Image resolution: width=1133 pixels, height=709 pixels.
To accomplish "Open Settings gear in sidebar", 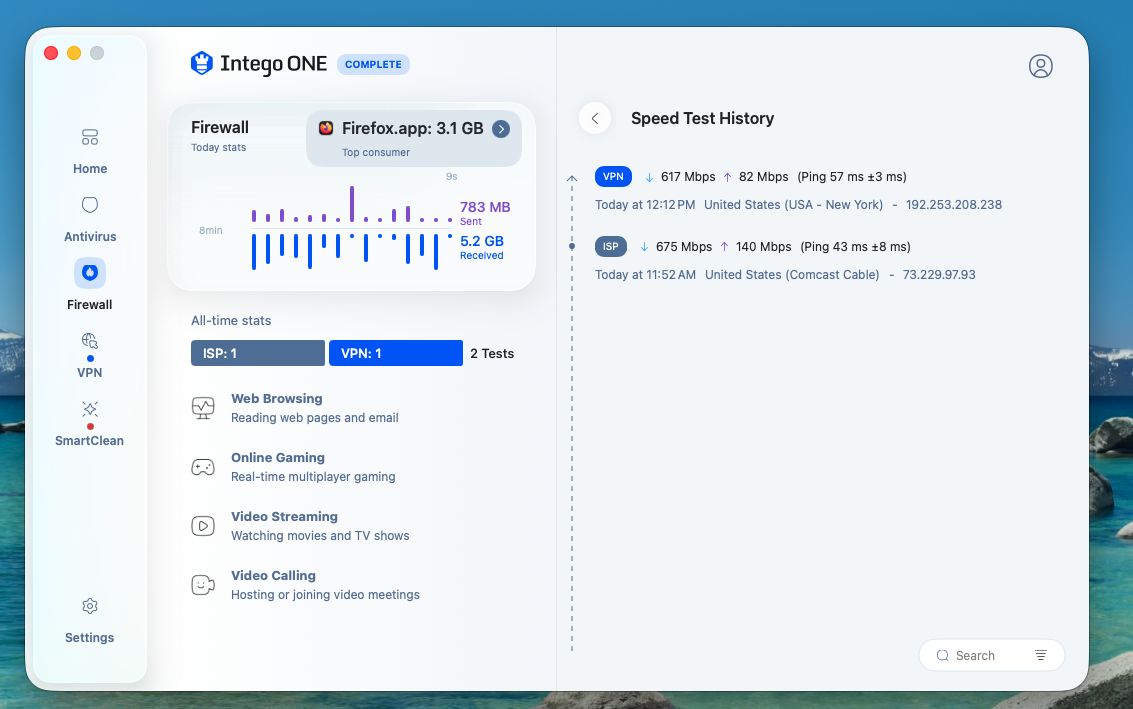I will click(90, 621).
